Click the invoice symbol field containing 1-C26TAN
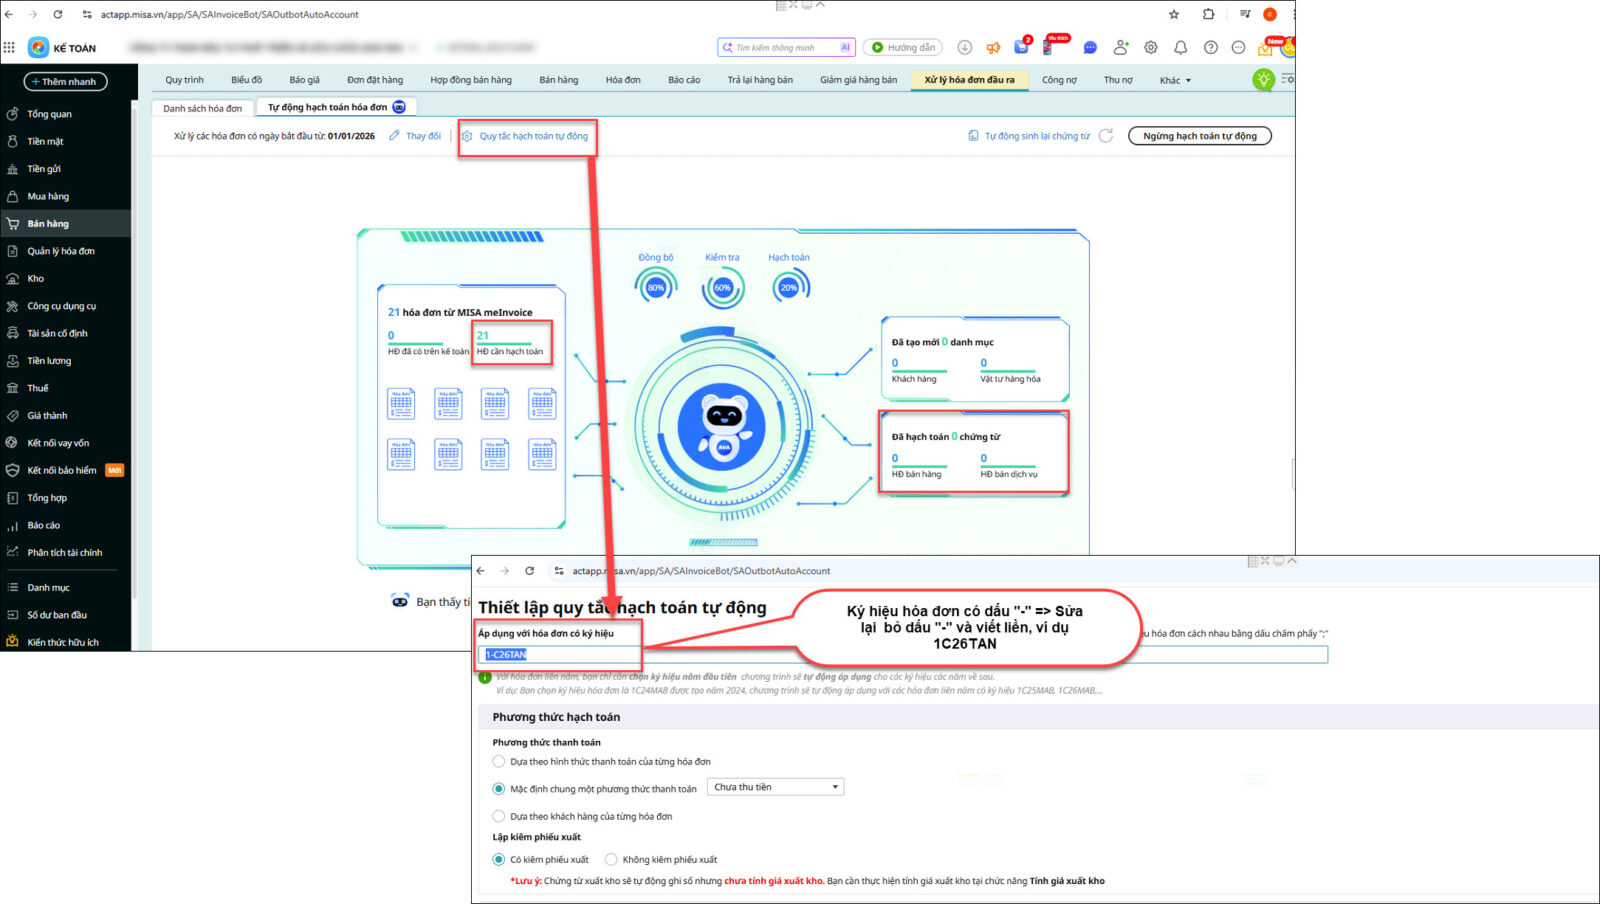Viewport: 1600px width, 904px height. click(560, 655)
